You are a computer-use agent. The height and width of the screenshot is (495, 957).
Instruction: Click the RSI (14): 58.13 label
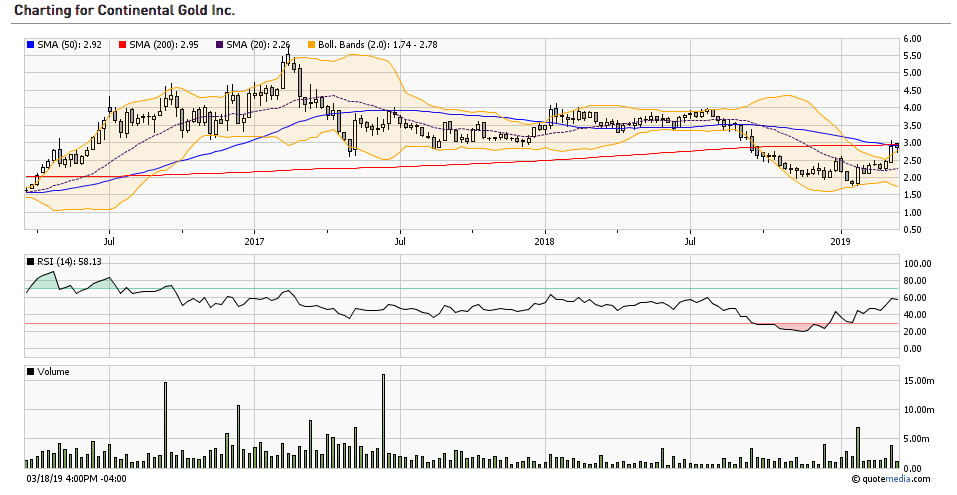pyautogui.click(x=69, y=261)
